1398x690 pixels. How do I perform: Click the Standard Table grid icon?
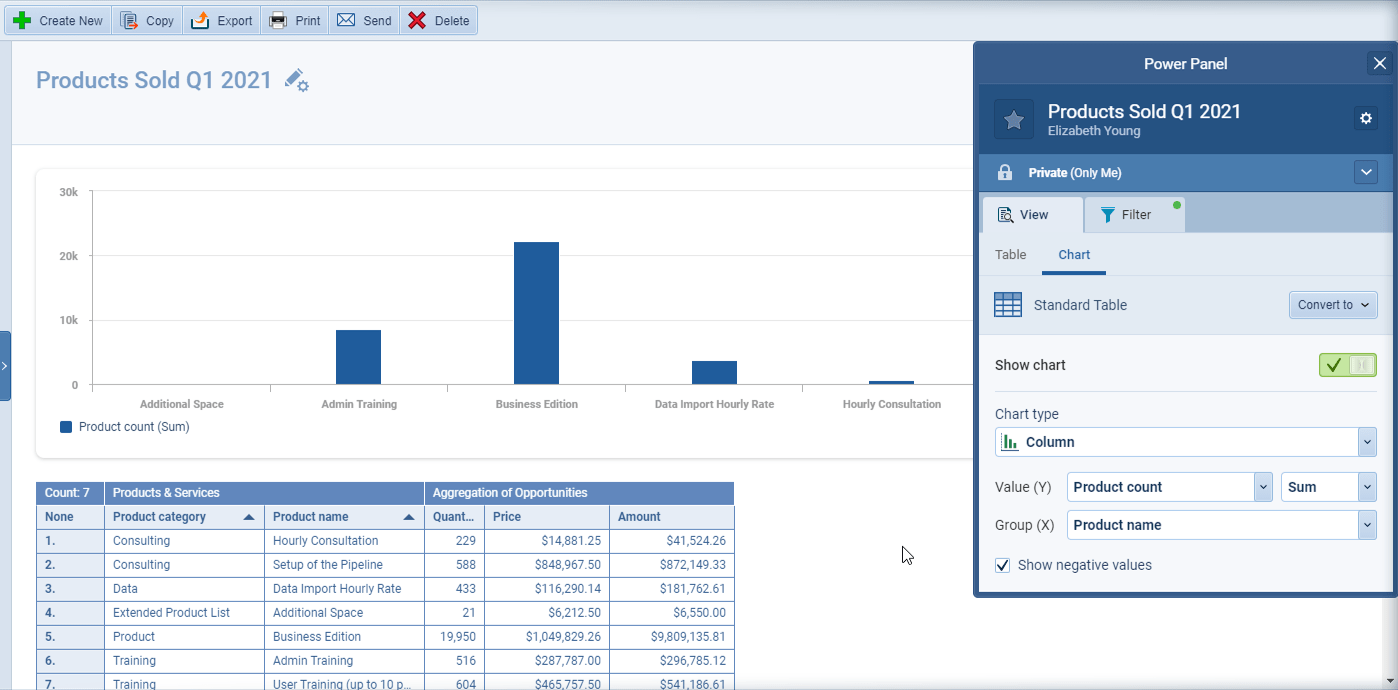[x=1009, y=305]
